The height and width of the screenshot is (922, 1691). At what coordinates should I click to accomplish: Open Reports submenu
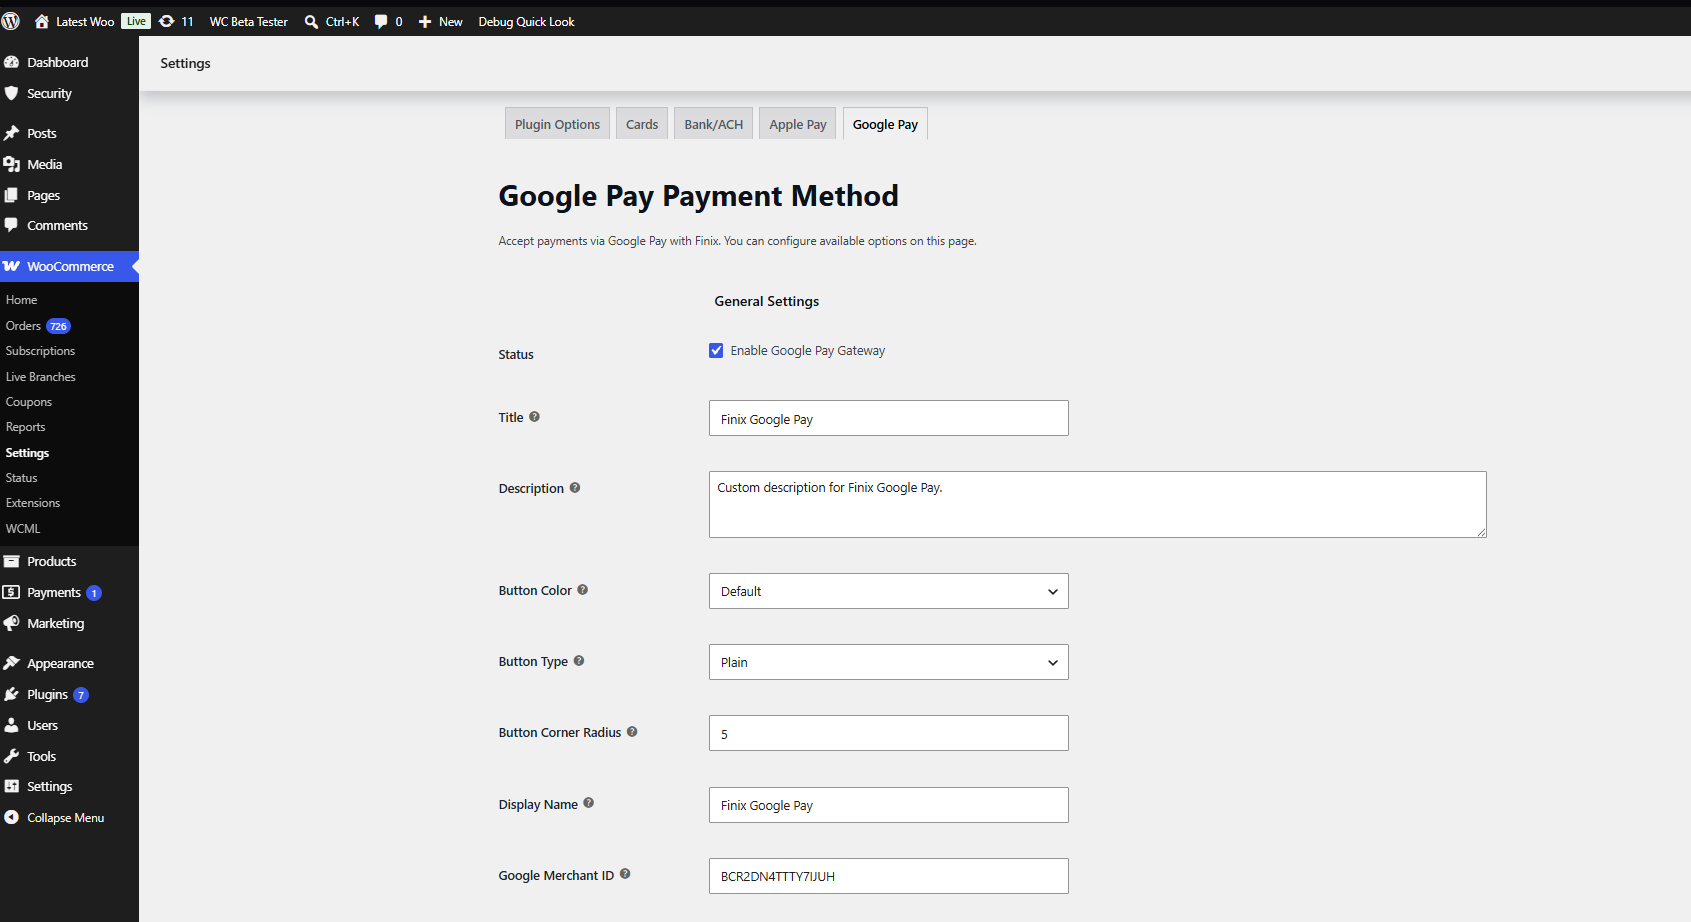pos(25,427)
